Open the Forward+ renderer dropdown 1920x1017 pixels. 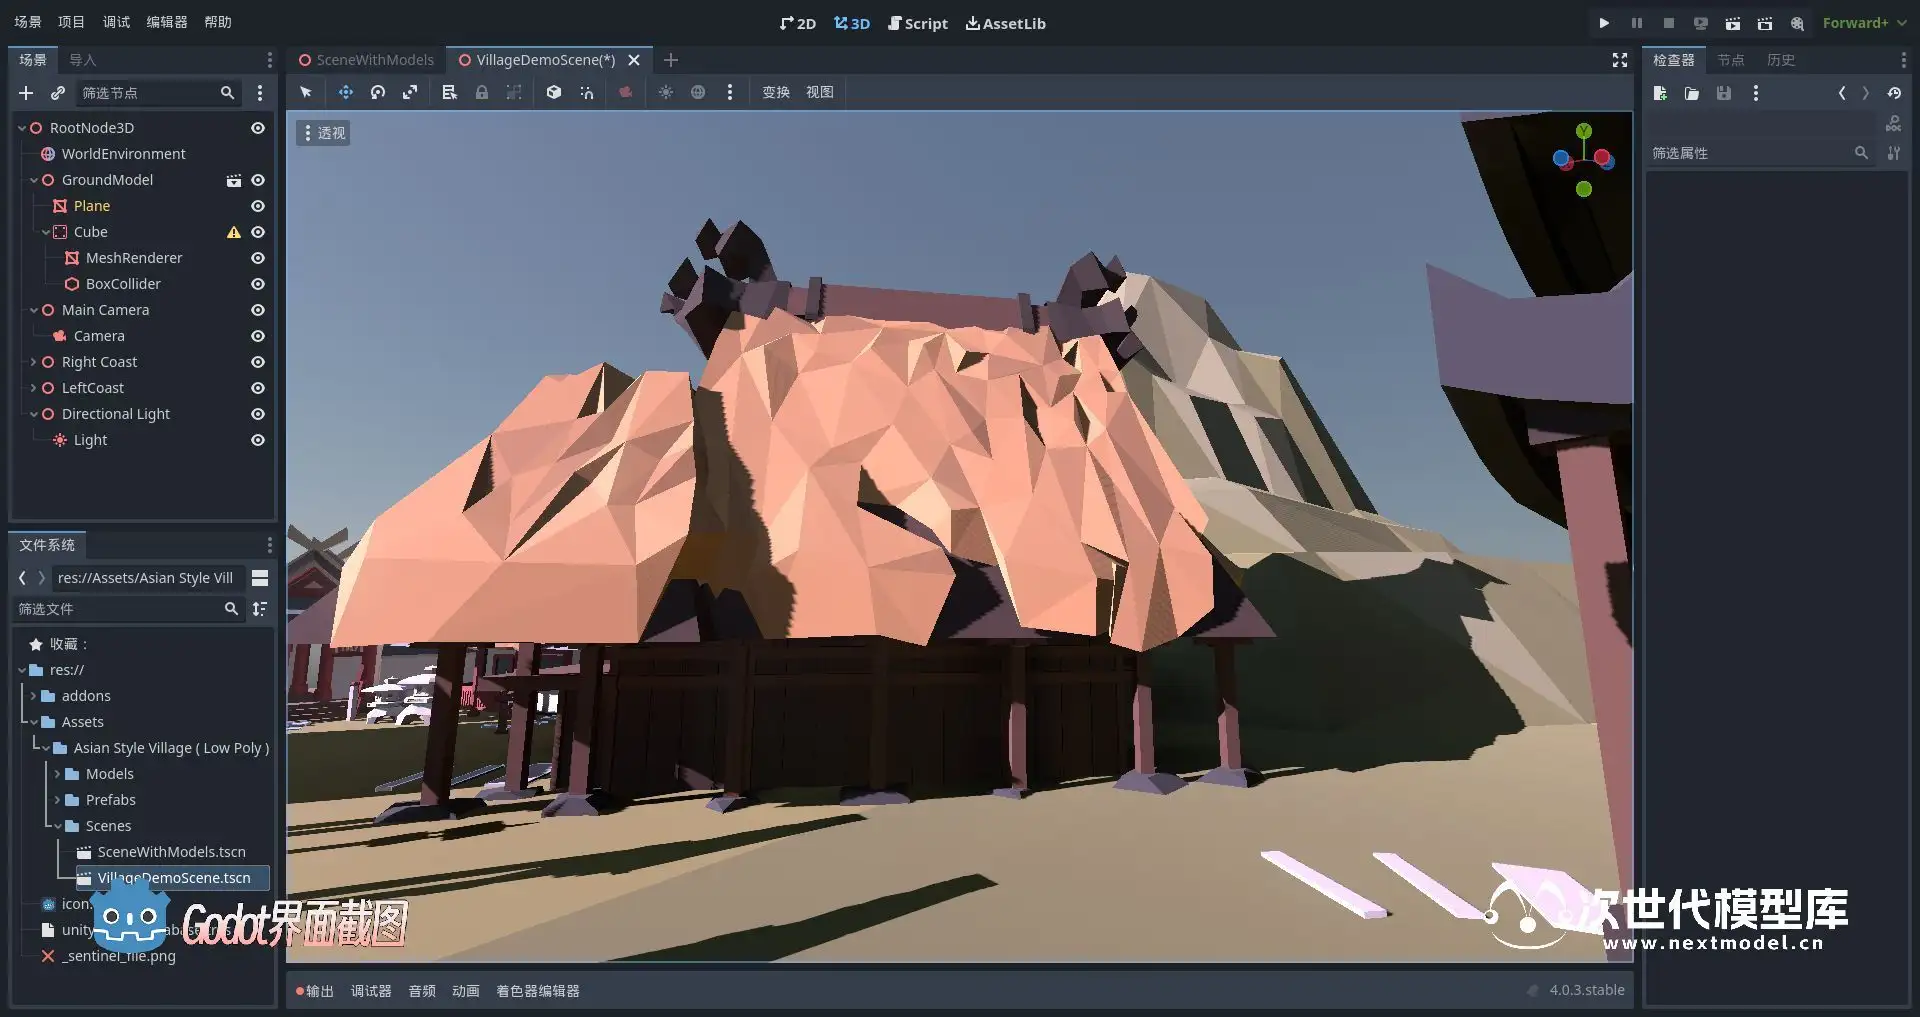click(1864, 23)
